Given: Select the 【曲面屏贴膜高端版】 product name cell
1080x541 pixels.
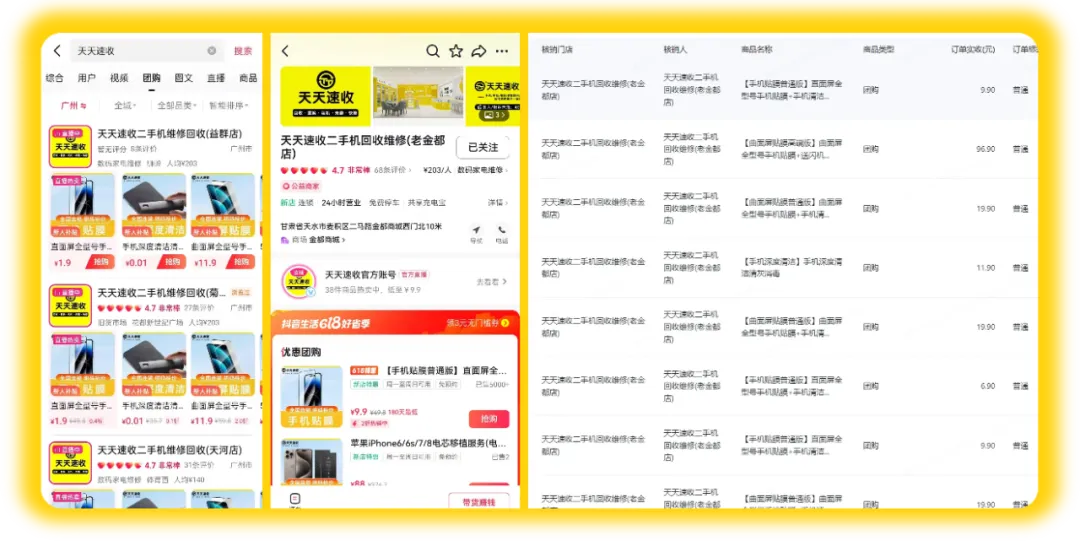Looking at the screenshot, I should click(792, 149).
